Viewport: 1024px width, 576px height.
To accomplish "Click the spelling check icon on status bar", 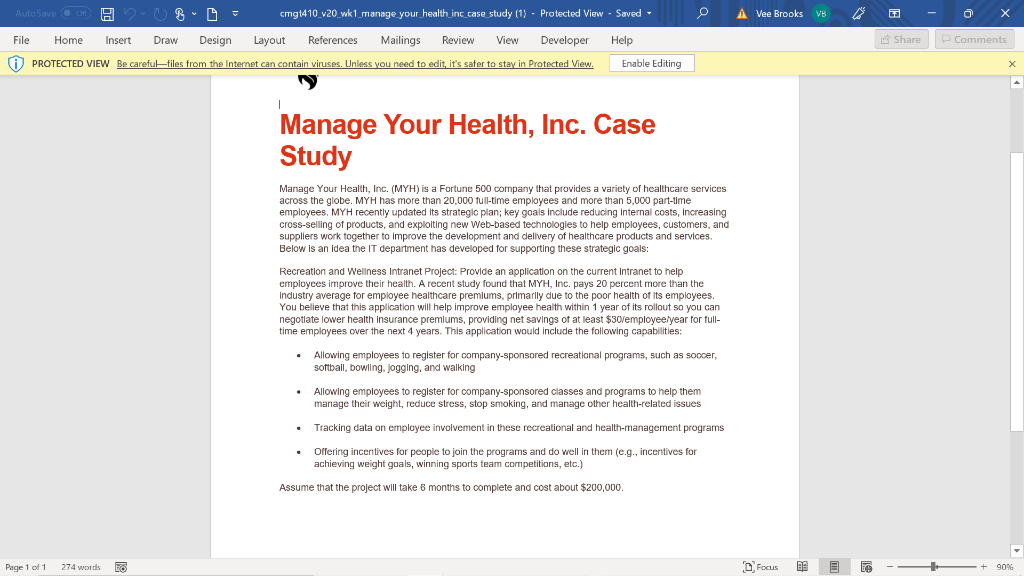I will click(x=120, y=566).
